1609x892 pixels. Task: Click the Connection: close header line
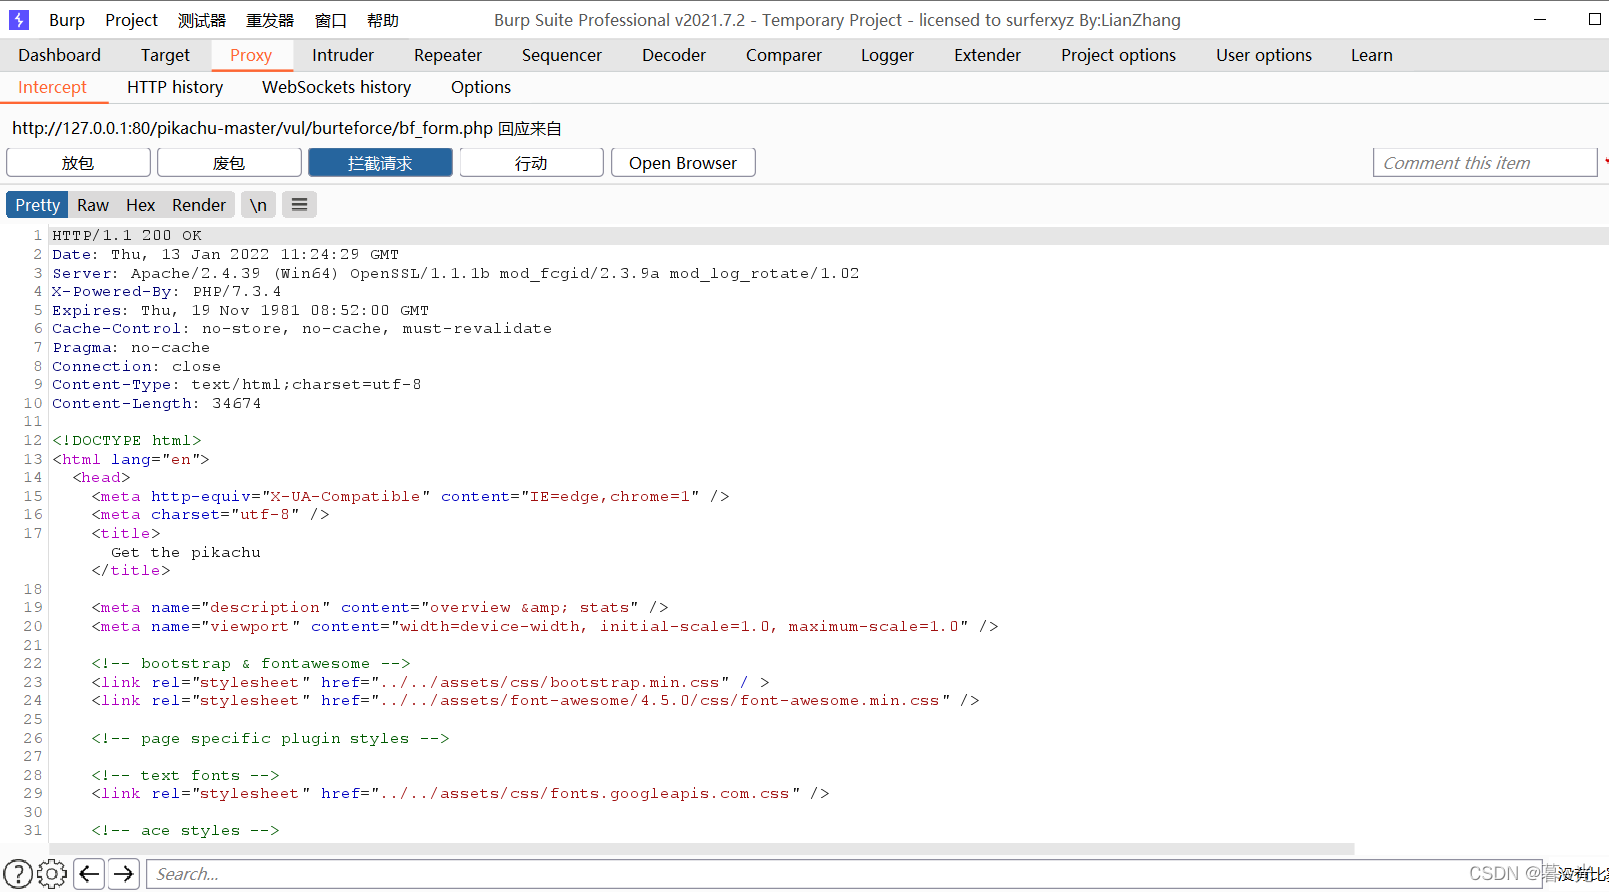tap(137, 366)
